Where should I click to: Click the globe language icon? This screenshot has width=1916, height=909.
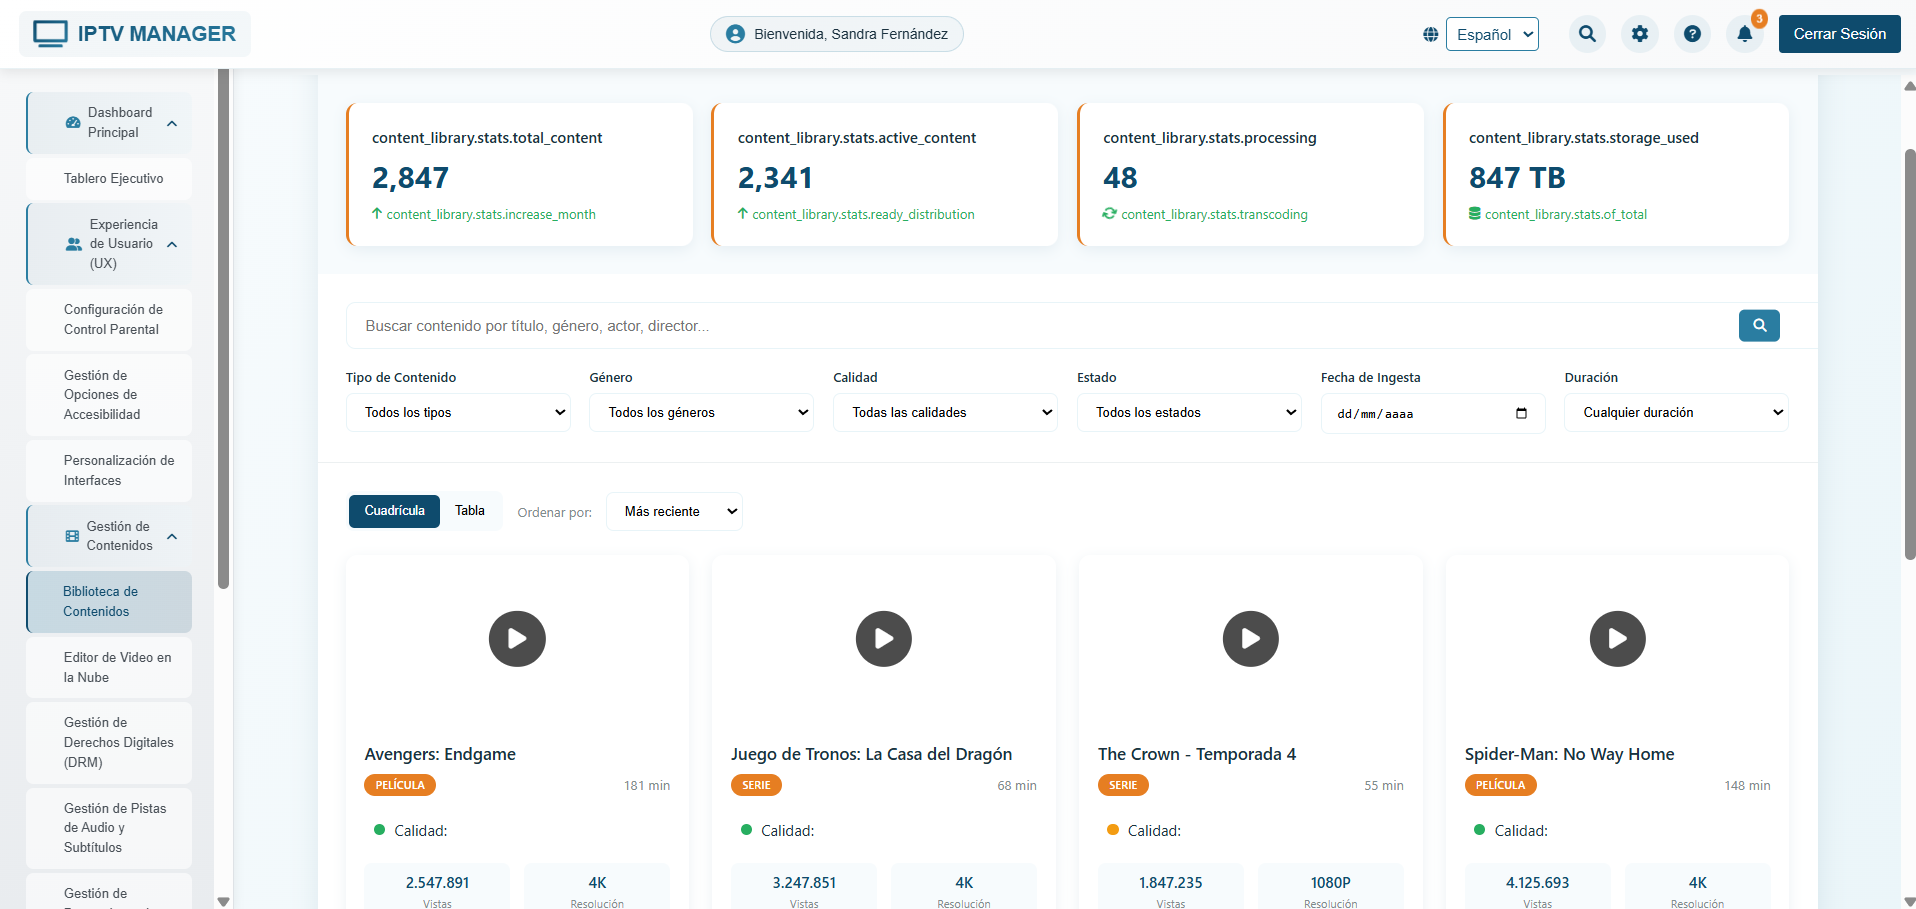1430,33
